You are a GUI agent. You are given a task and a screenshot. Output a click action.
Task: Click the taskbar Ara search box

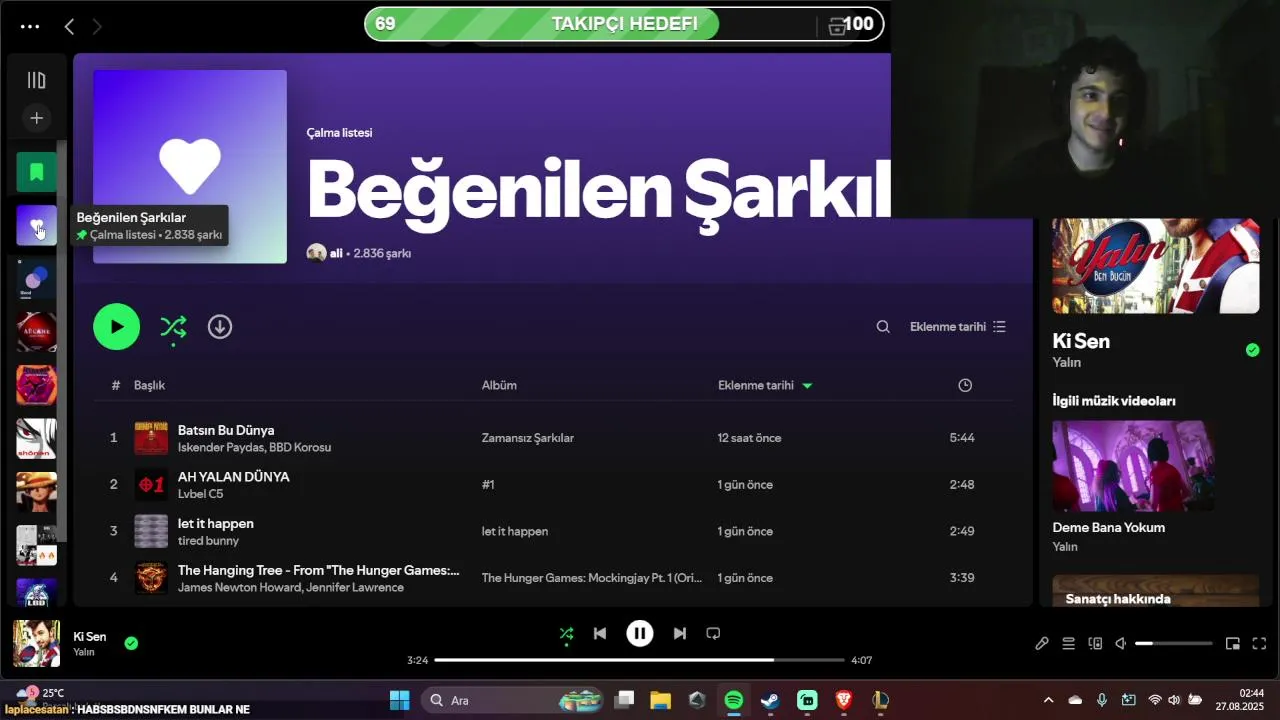pyautogui.click(x=514, y=700)
